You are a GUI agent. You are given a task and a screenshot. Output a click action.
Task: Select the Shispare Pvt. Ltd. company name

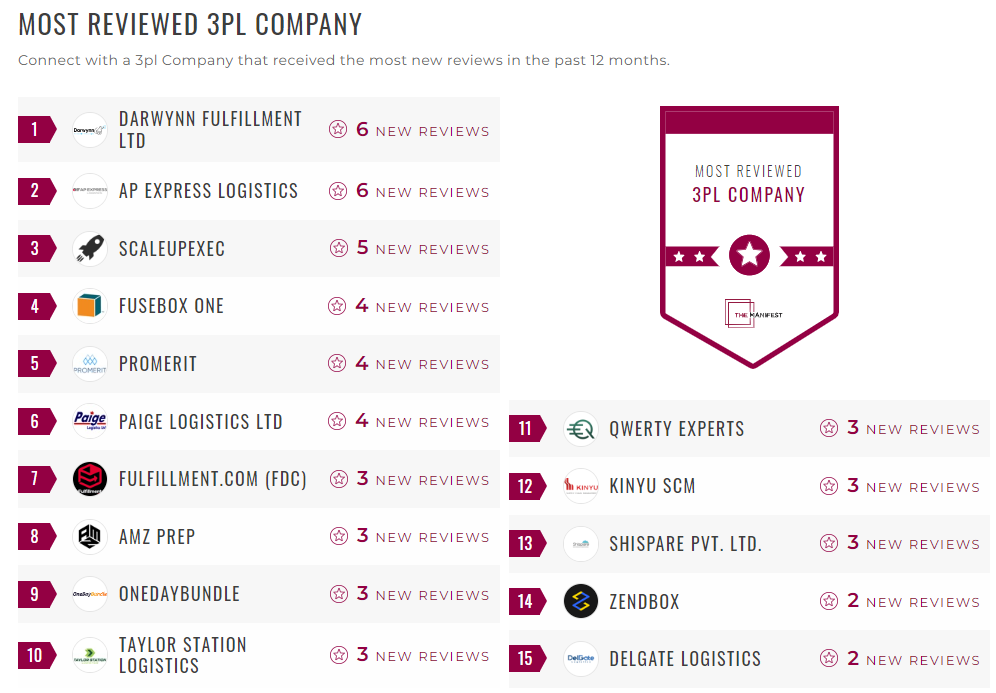click(x=685, y=544)
